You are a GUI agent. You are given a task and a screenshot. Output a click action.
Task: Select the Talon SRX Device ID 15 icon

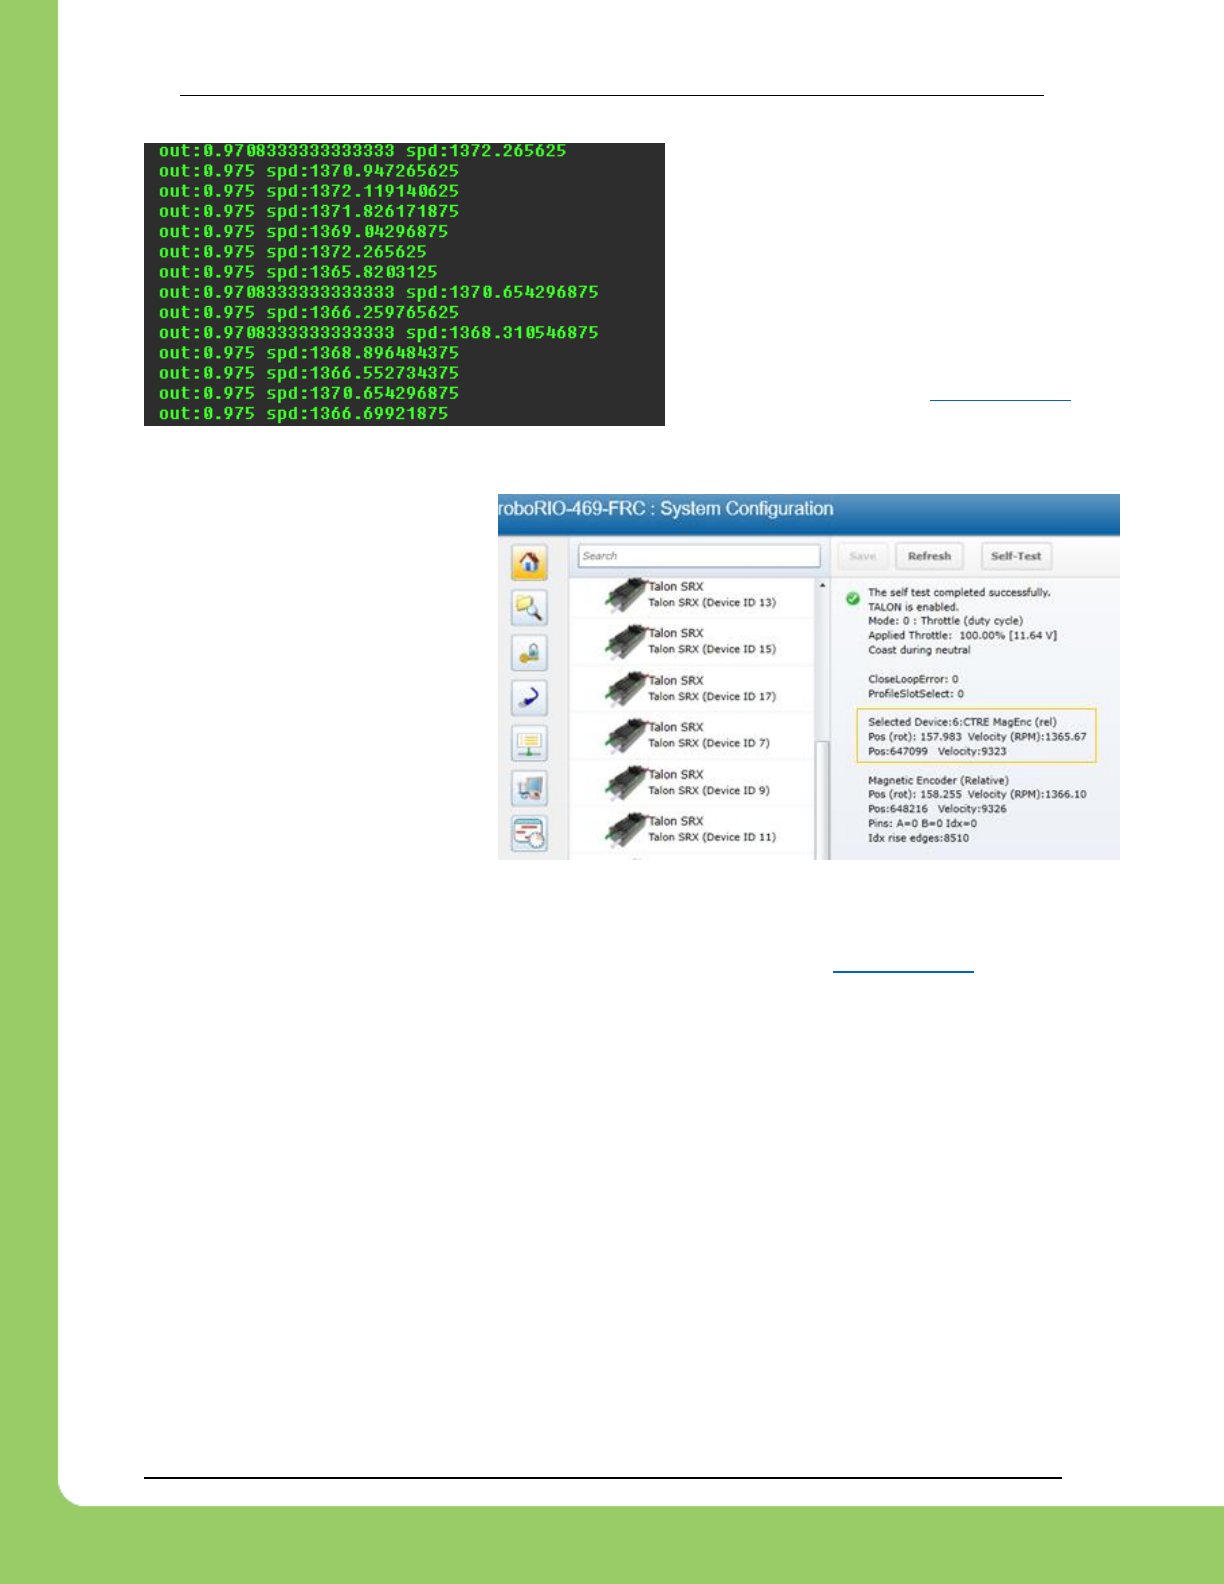626,642
